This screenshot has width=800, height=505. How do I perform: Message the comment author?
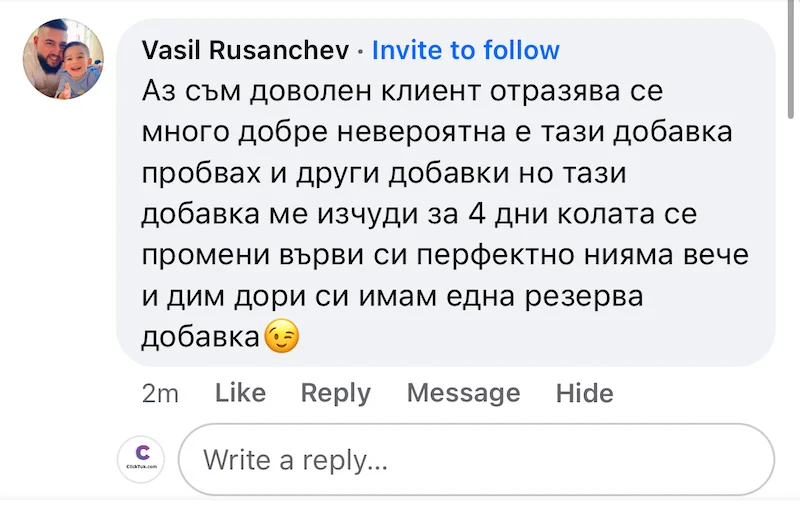tap(463, 393)
